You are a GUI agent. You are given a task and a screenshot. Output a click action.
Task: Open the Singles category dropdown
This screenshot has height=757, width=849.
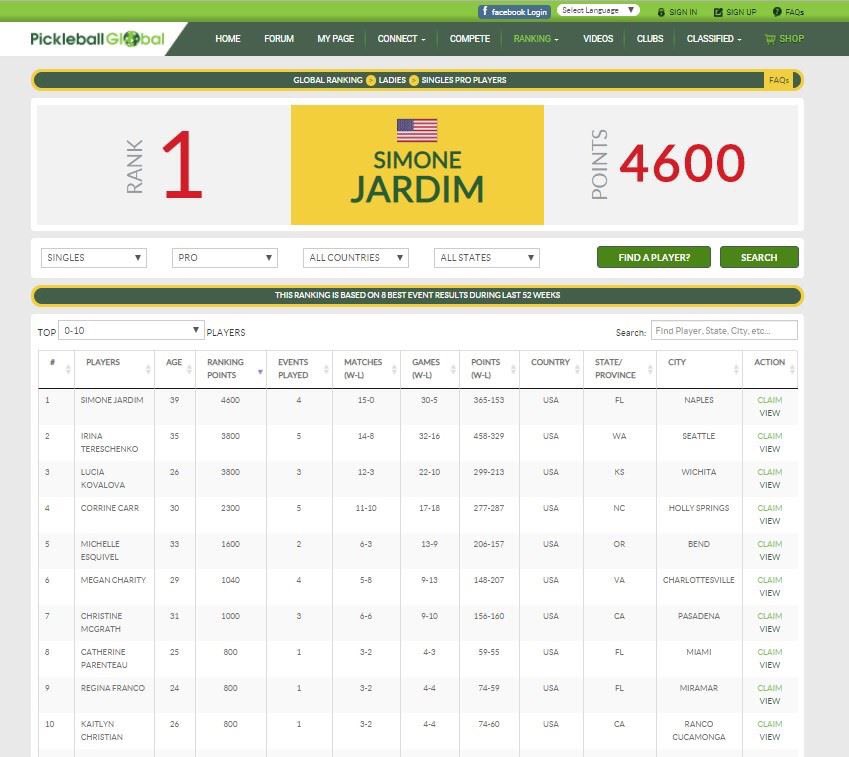point(94,258)
